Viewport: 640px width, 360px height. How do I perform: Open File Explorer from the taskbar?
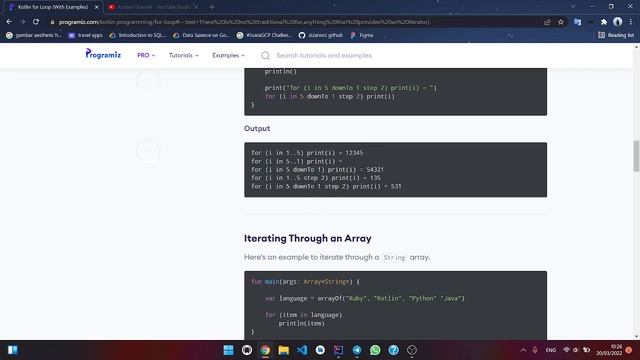(284, 350)
